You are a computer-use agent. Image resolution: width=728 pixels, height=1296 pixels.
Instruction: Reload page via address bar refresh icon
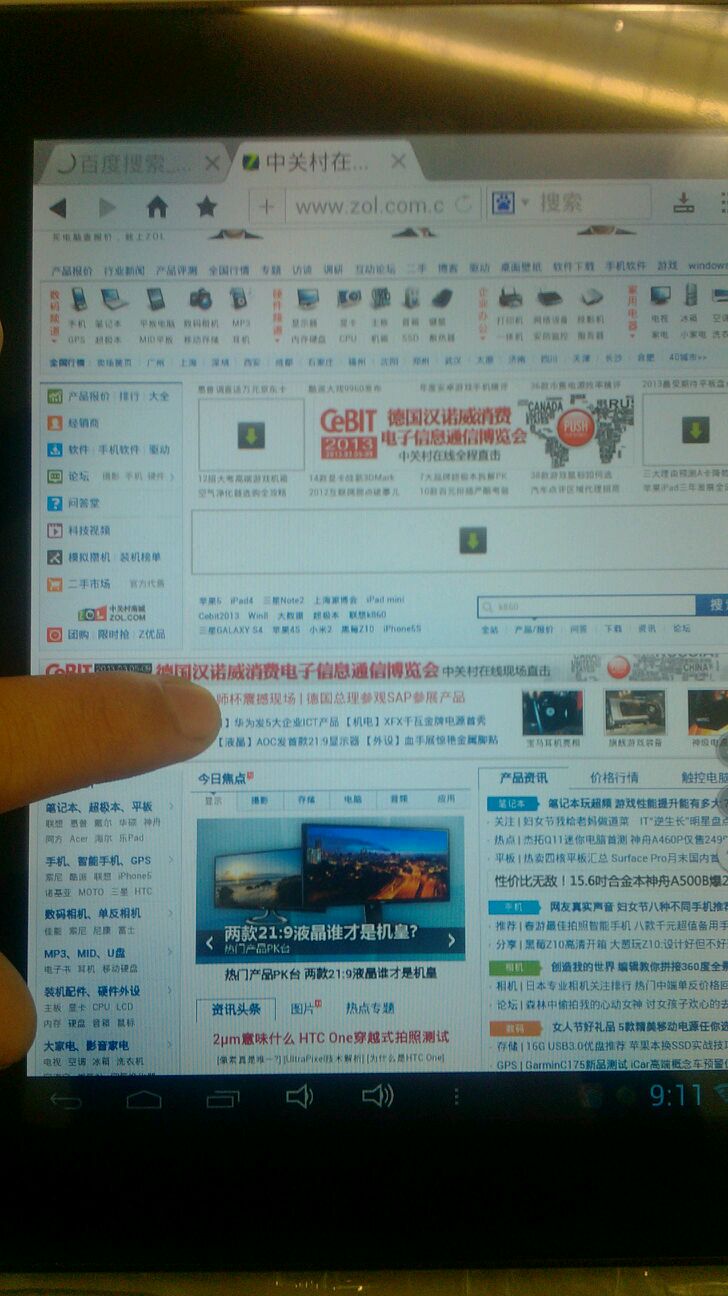point(464,205)
